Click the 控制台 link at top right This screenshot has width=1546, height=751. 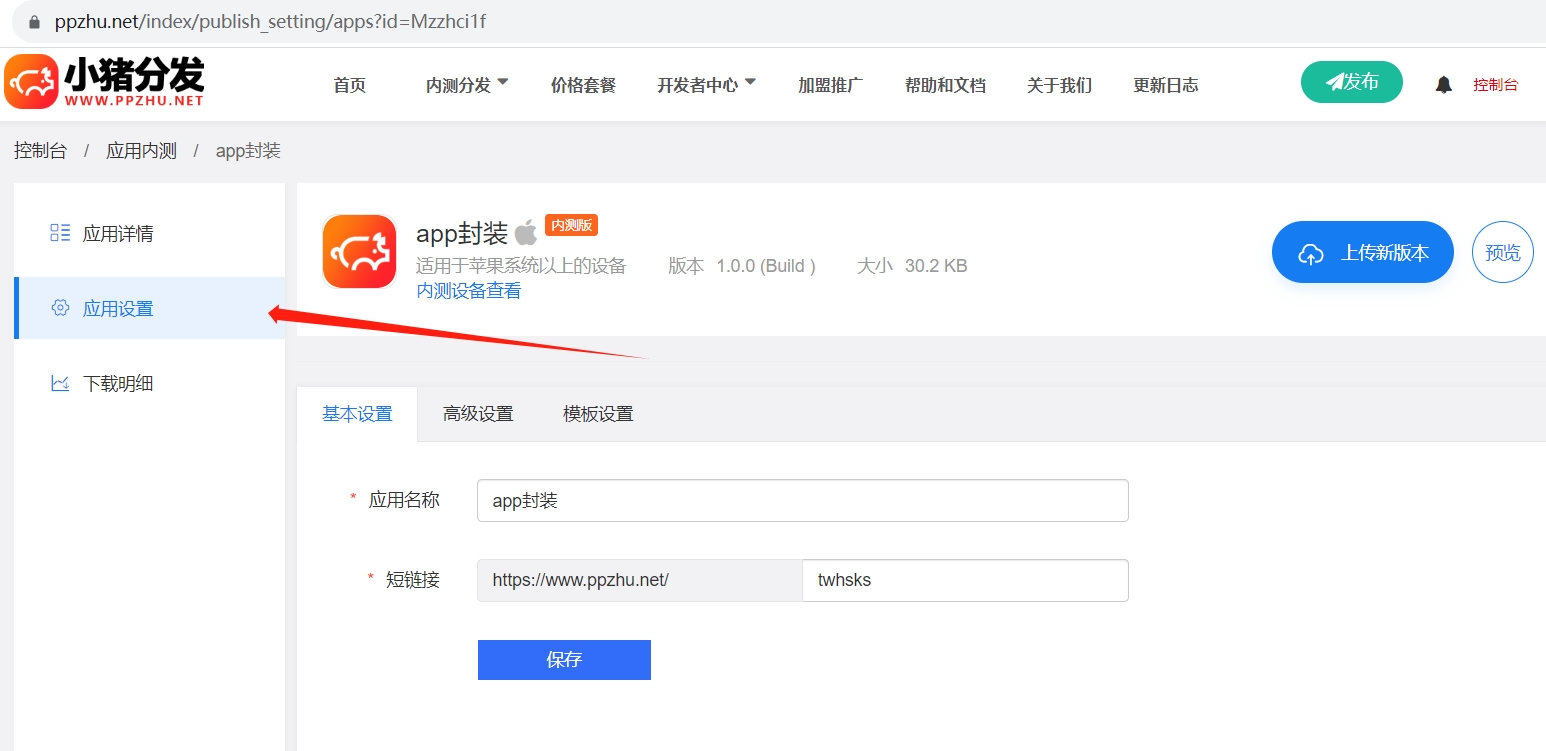pos(1496,84)
